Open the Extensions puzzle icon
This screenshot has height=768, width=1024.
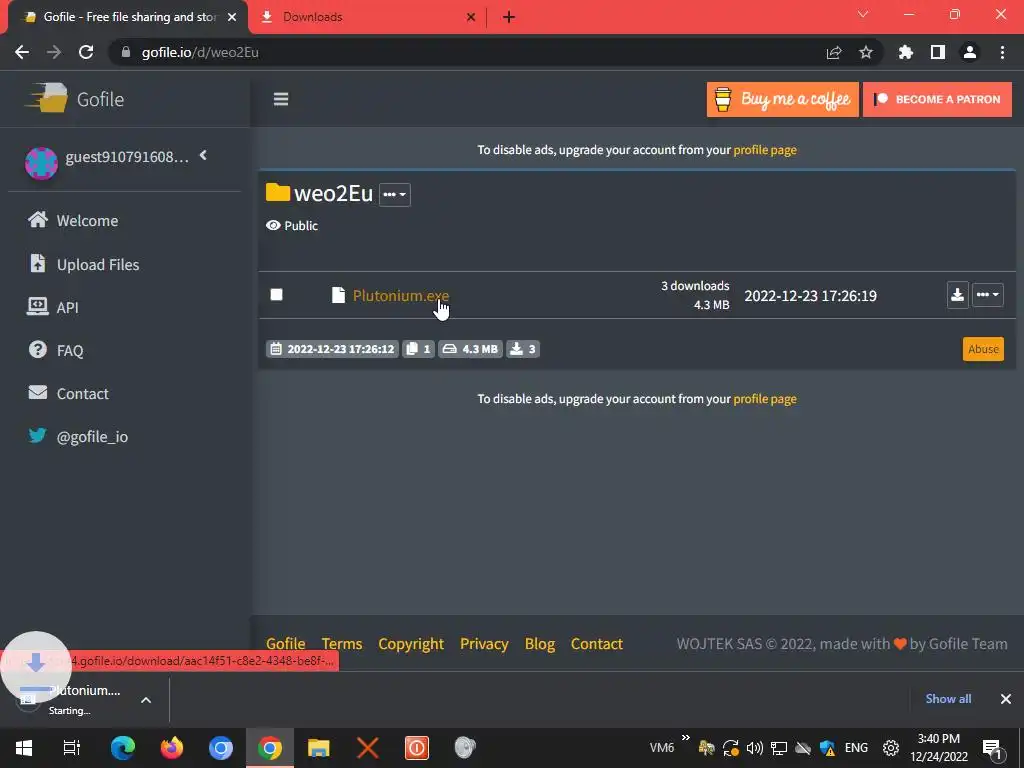pyautogui.click(x=905, y=52)
